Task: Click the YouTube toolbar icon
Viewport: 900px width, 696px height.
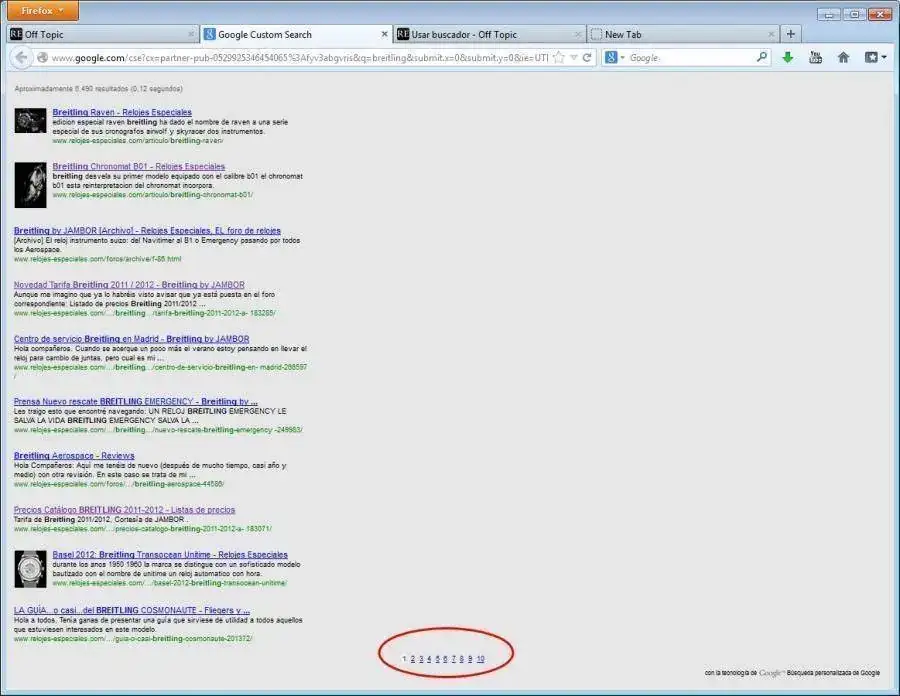Action: 815,58
